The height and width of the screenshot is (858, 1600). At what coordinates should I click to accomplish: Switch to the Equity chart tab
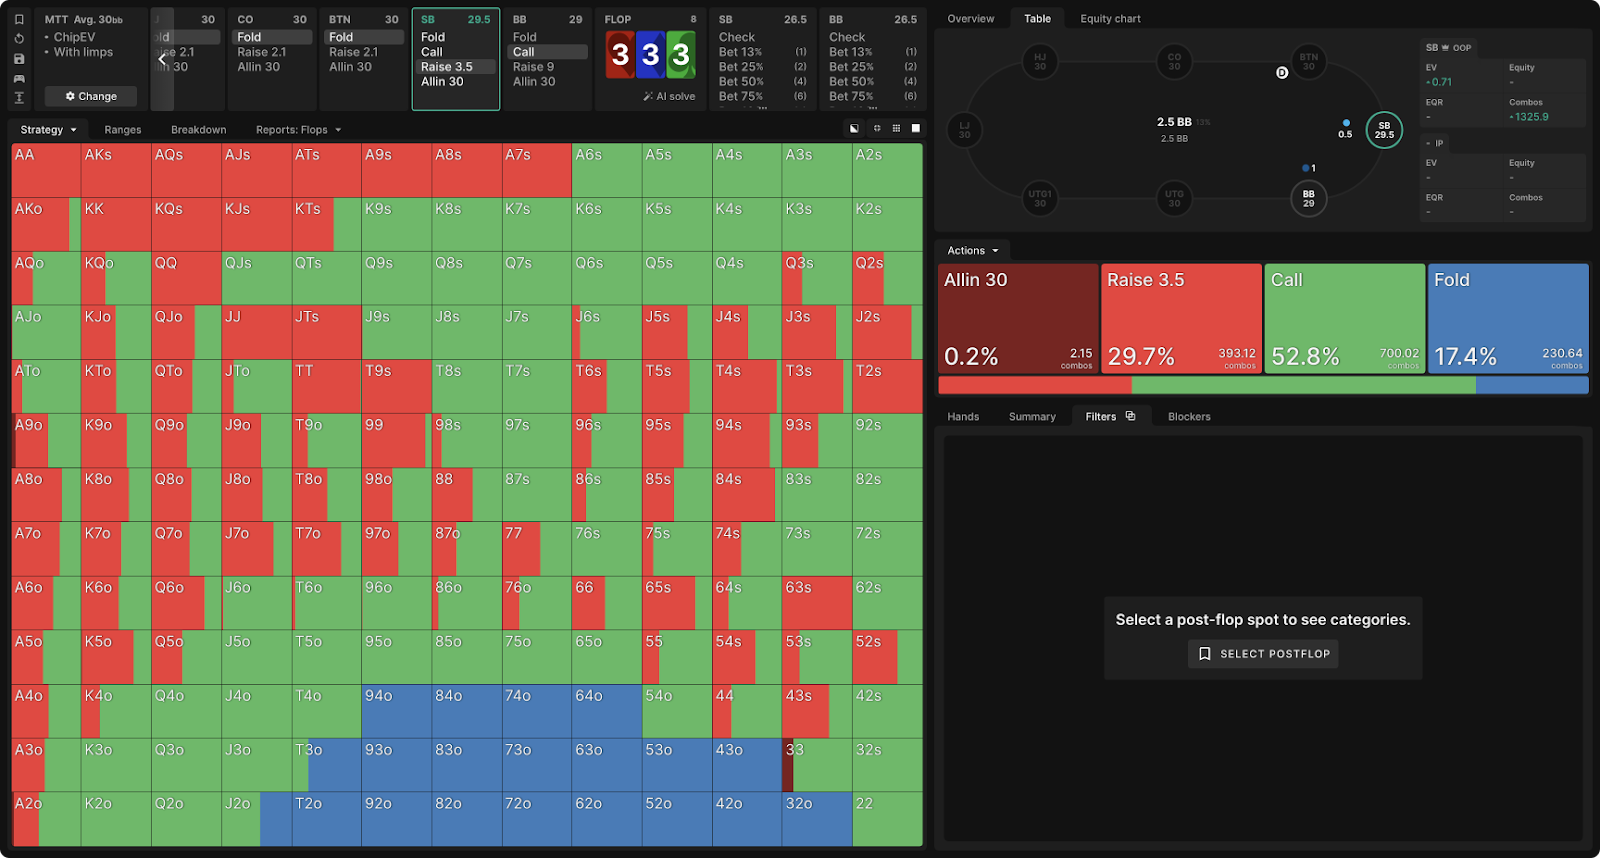click(1110, 19)
